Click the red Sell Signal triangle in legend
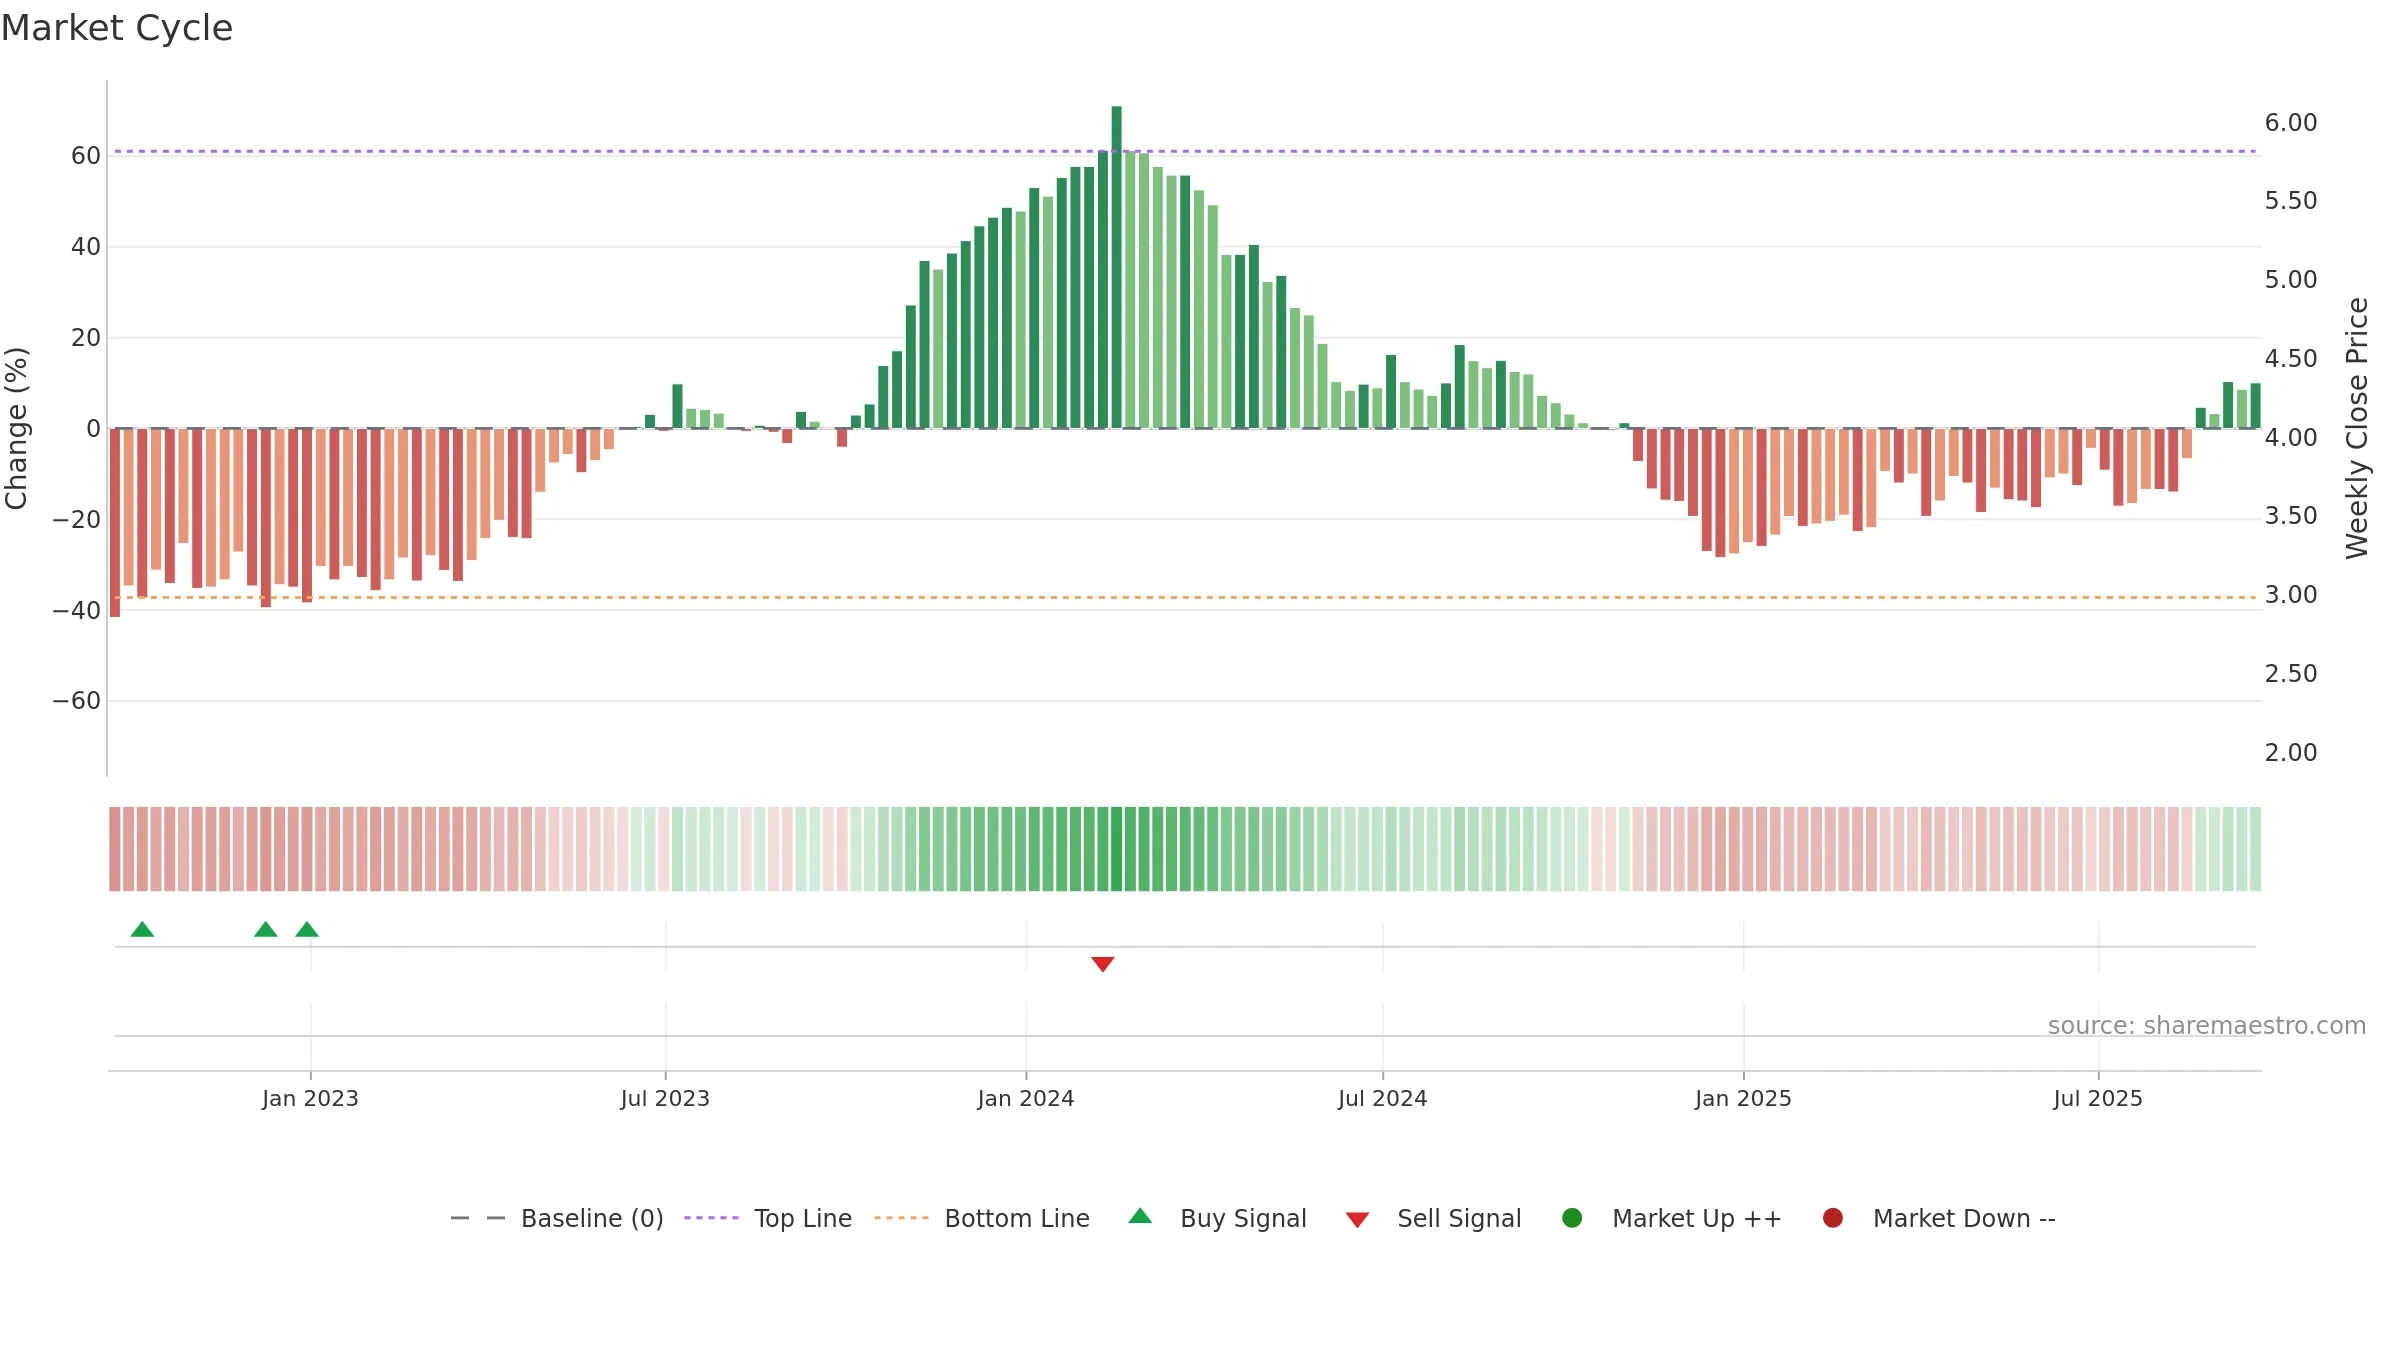This screenshot has width=2400, height=1350. [x=1357, y=1220]
